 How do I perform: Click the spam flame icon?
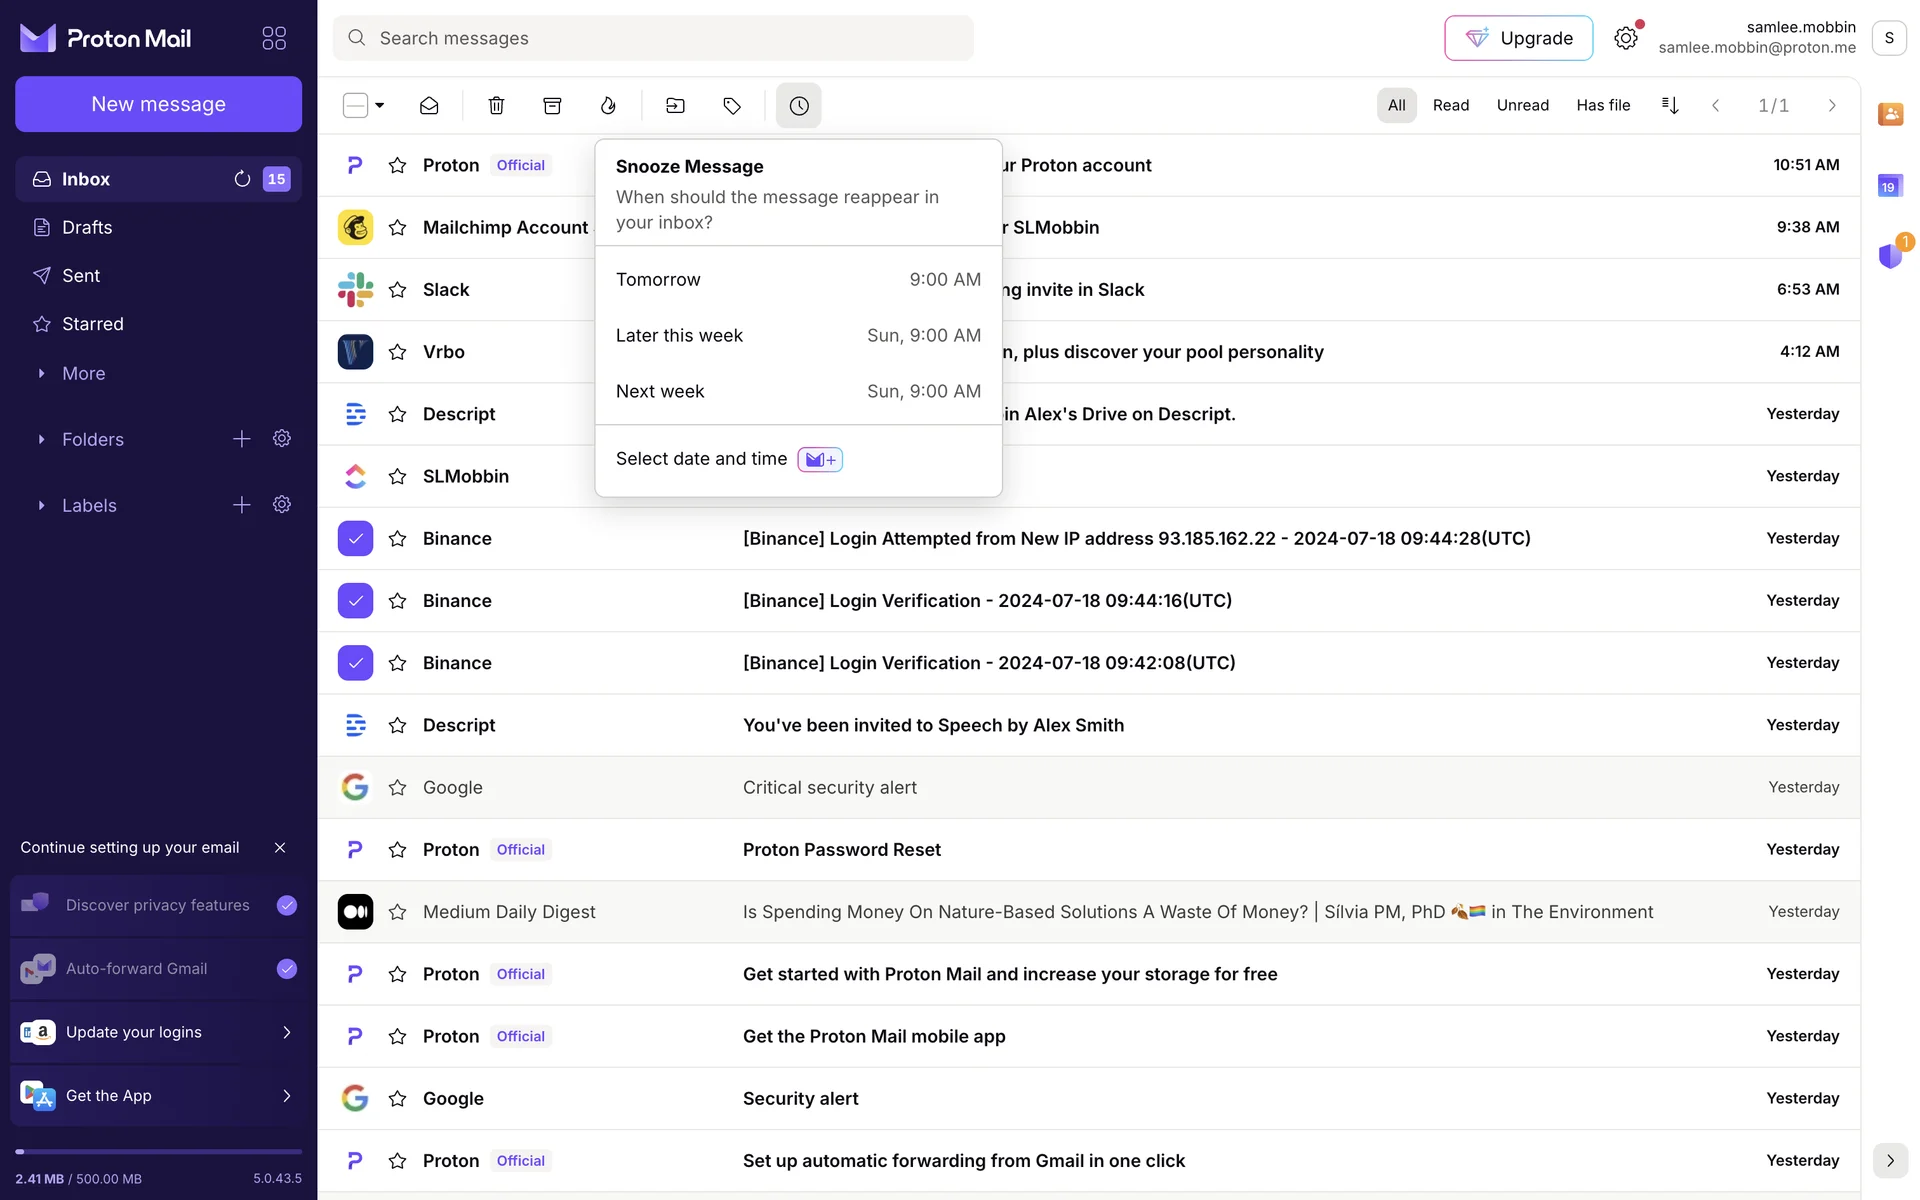point(608,105)
